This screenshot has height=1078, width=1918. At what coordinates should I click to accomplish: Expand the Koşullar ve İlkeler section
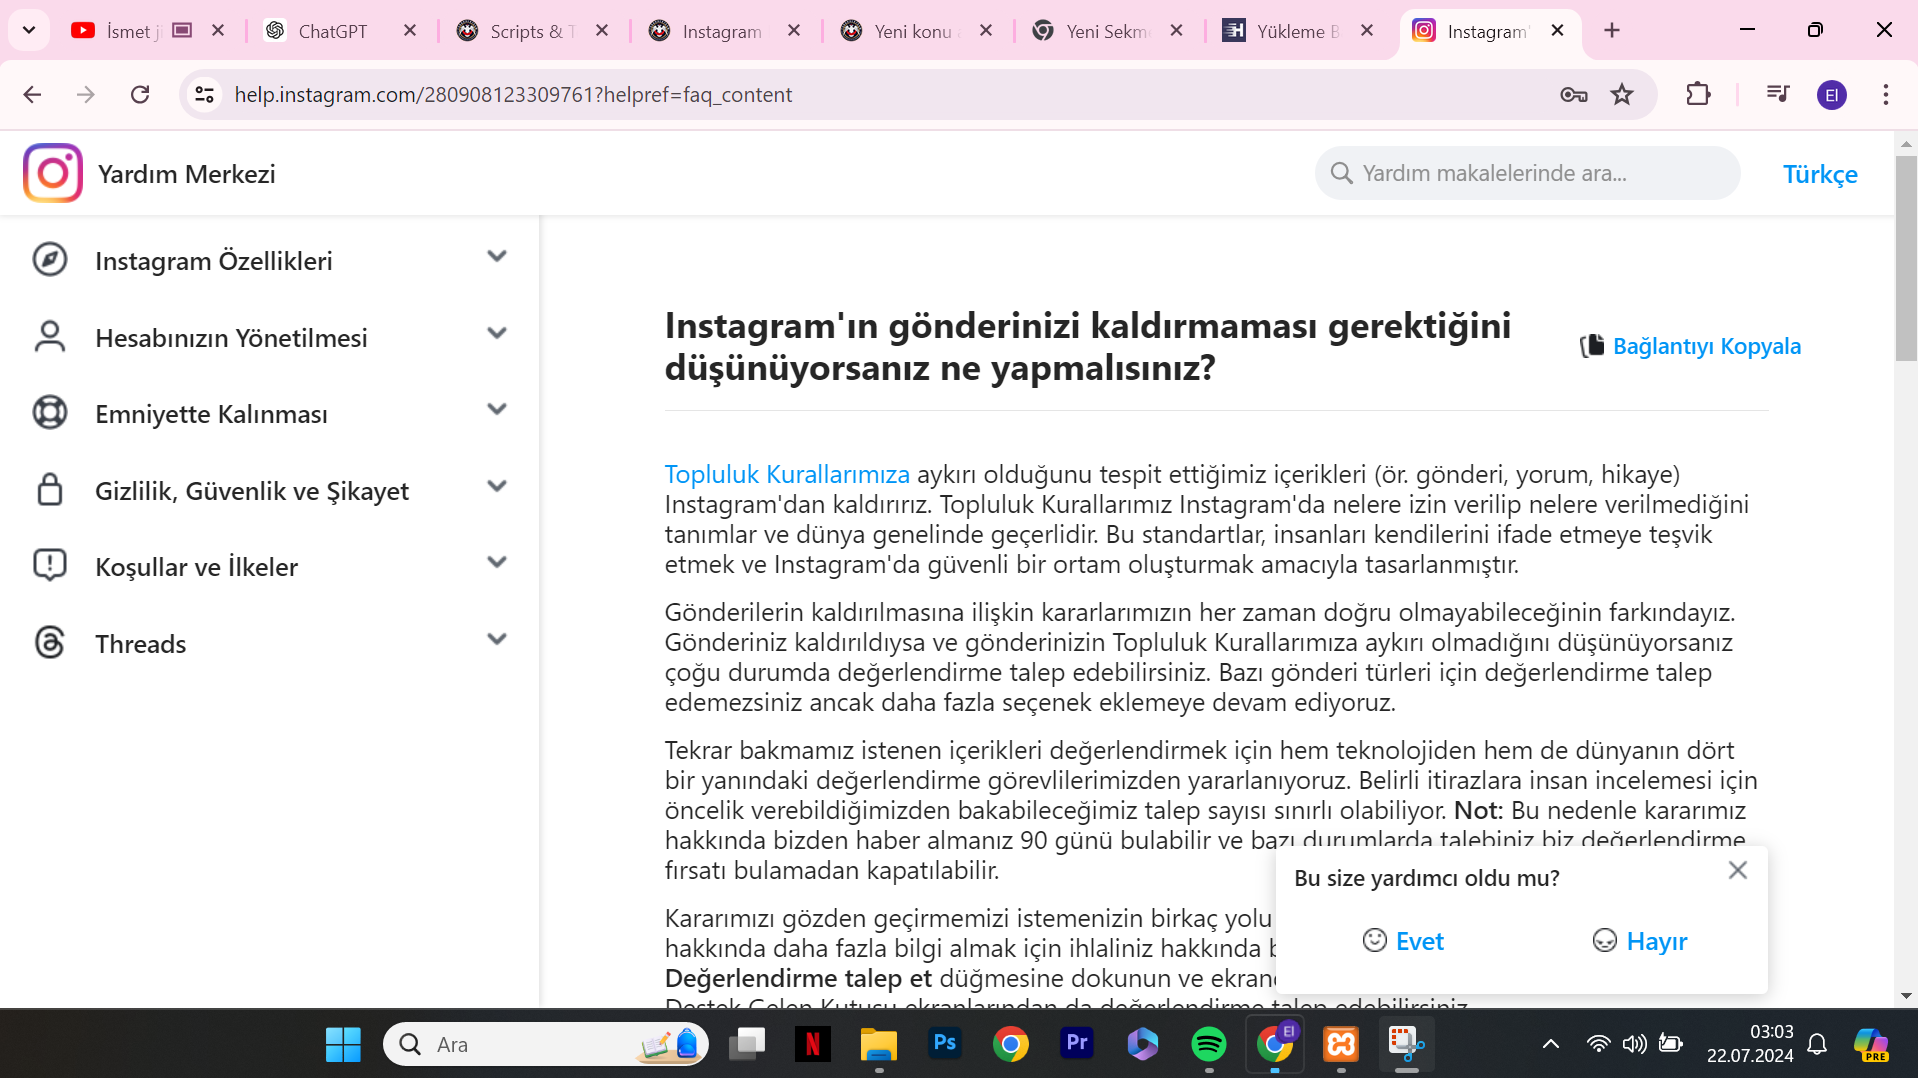tap(497, 563)
